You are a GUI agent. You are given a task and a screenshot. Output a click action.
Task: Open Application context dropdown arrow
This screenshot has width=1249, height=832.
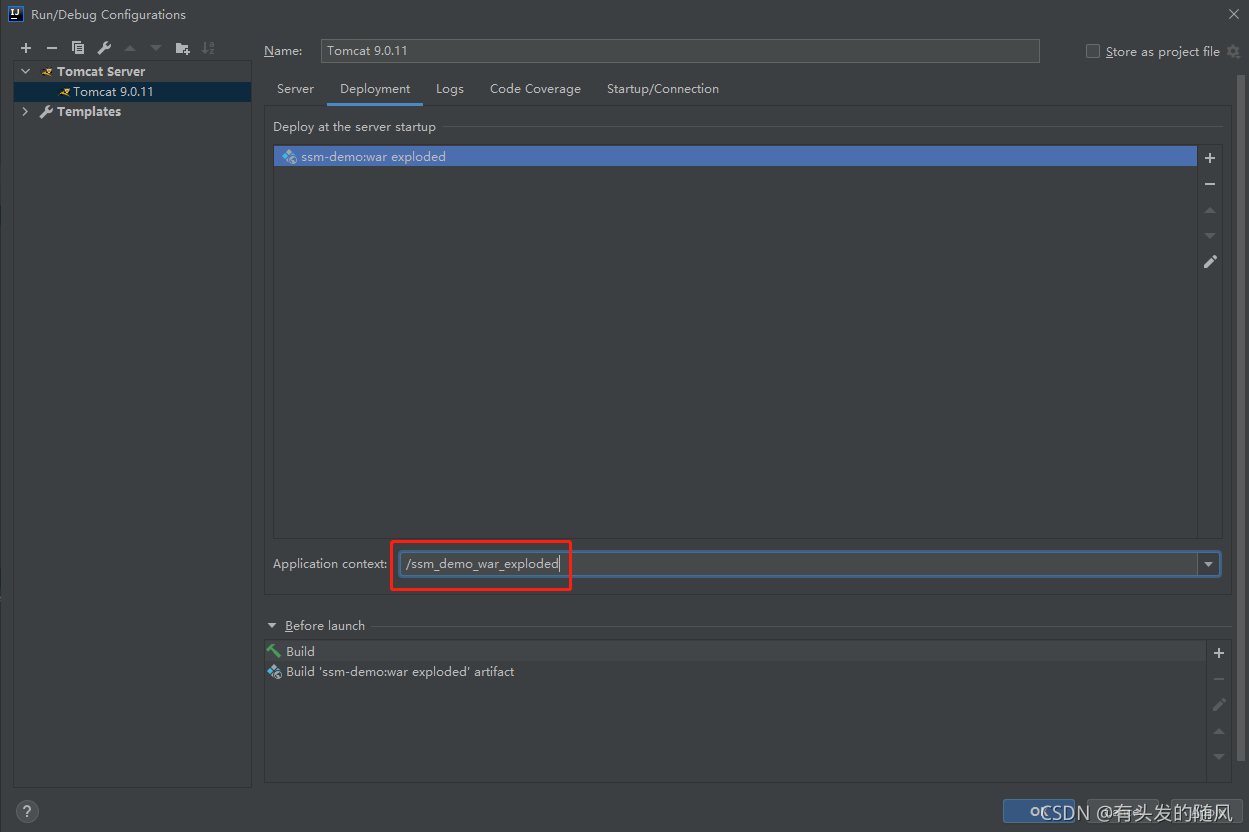pyautogui.click(x=1209, y=565)
